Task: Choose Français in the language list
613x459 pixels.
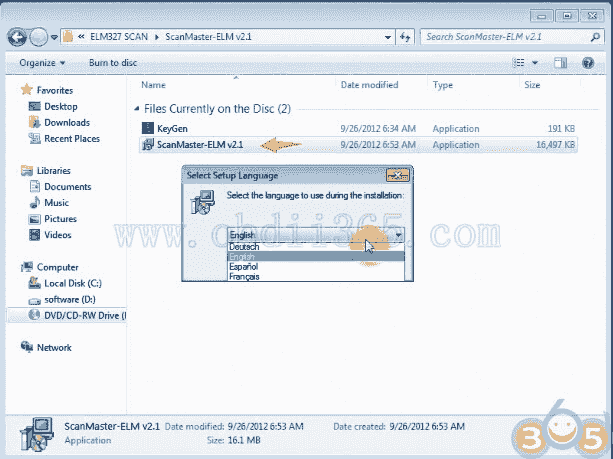Action: coord(316,276)
